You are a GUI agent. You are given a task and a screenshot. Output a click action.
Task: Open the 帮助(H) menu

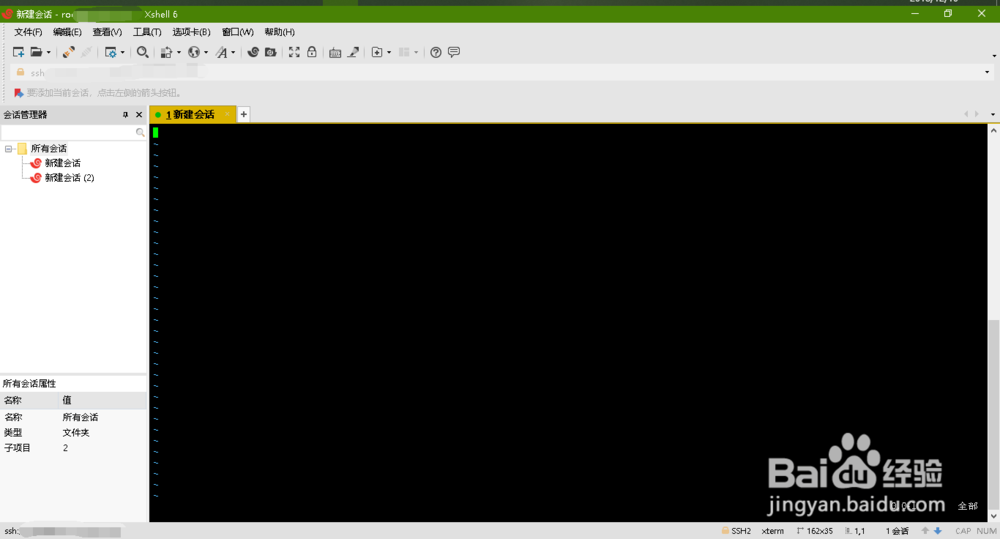[279, 32]
